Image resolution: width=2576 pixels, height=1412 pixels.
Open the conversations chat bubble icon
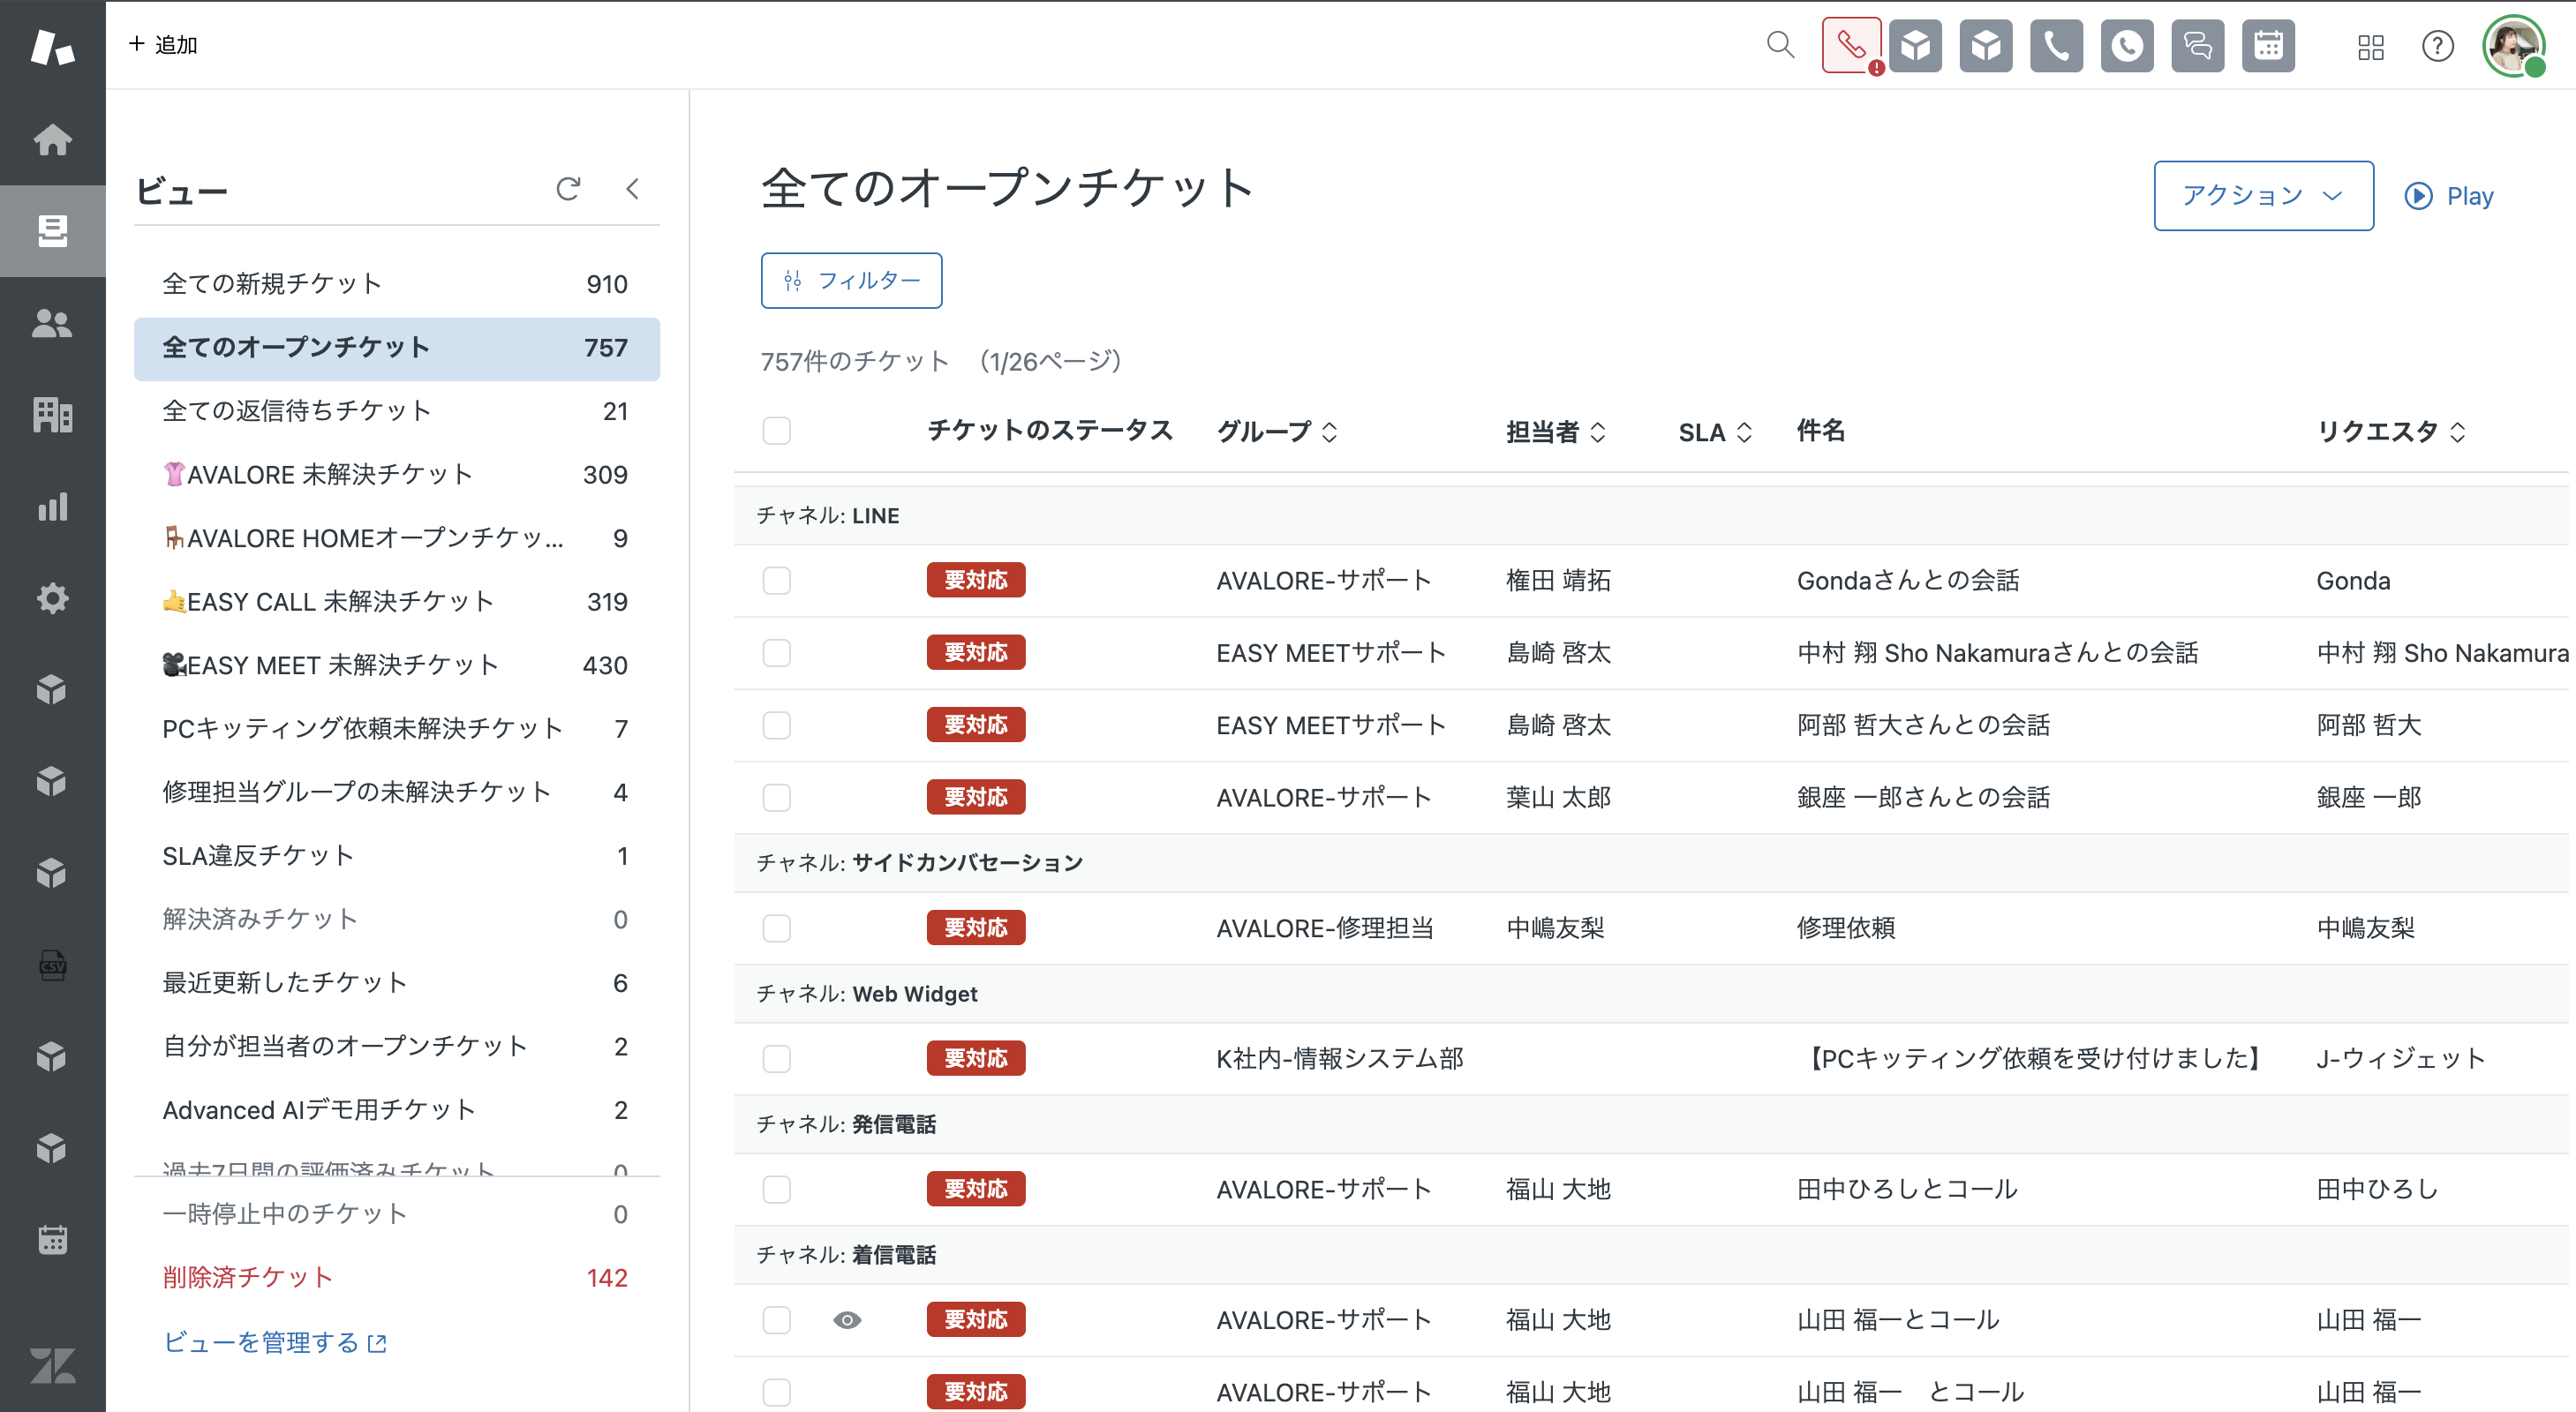(2197, 45)
